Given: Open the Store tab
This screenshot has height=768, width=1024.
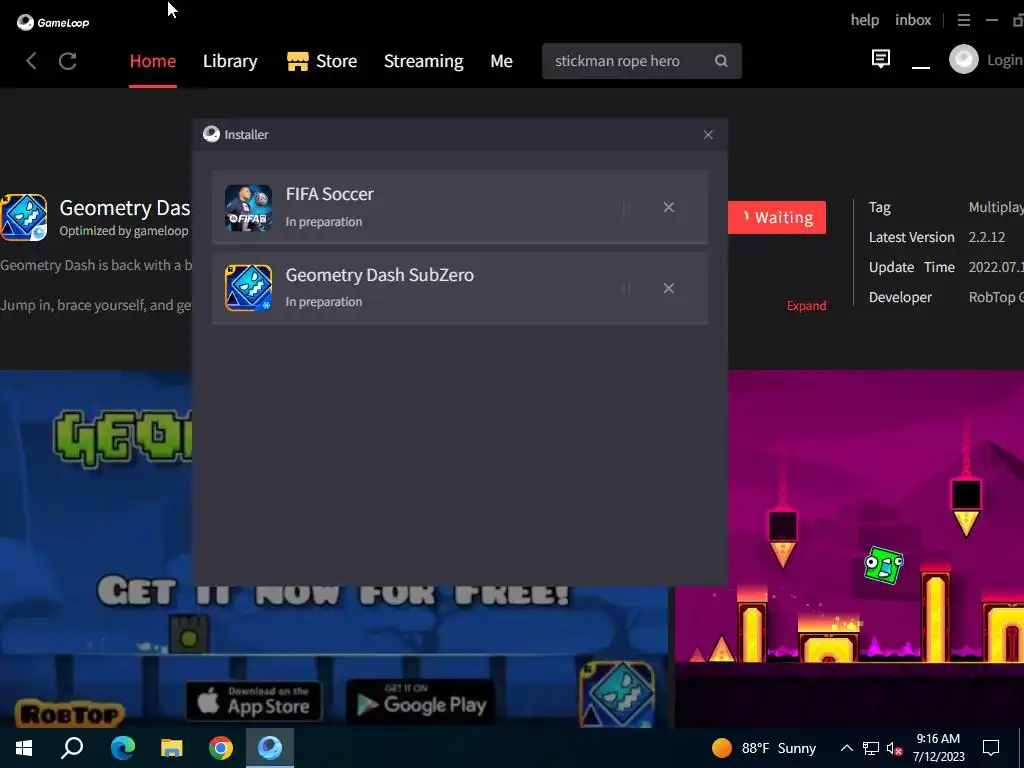Looking at the screenshot, I should coord(322,61).
